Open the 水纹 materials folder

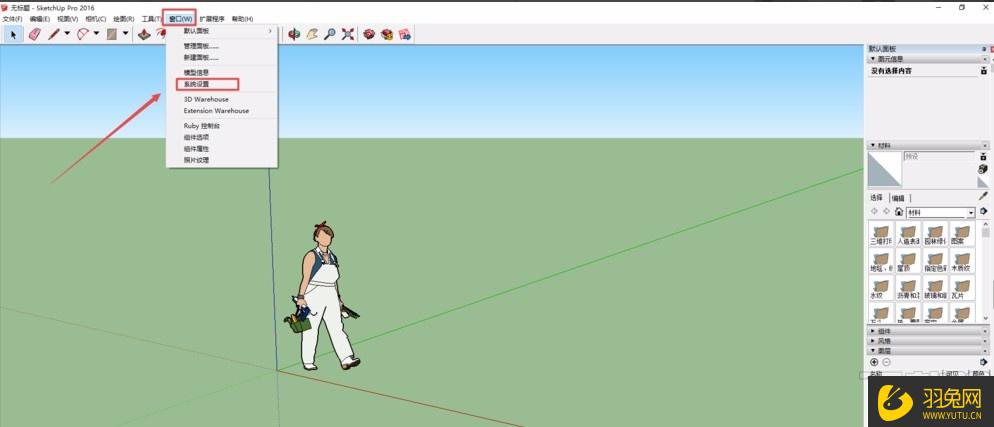click(881, 288)
